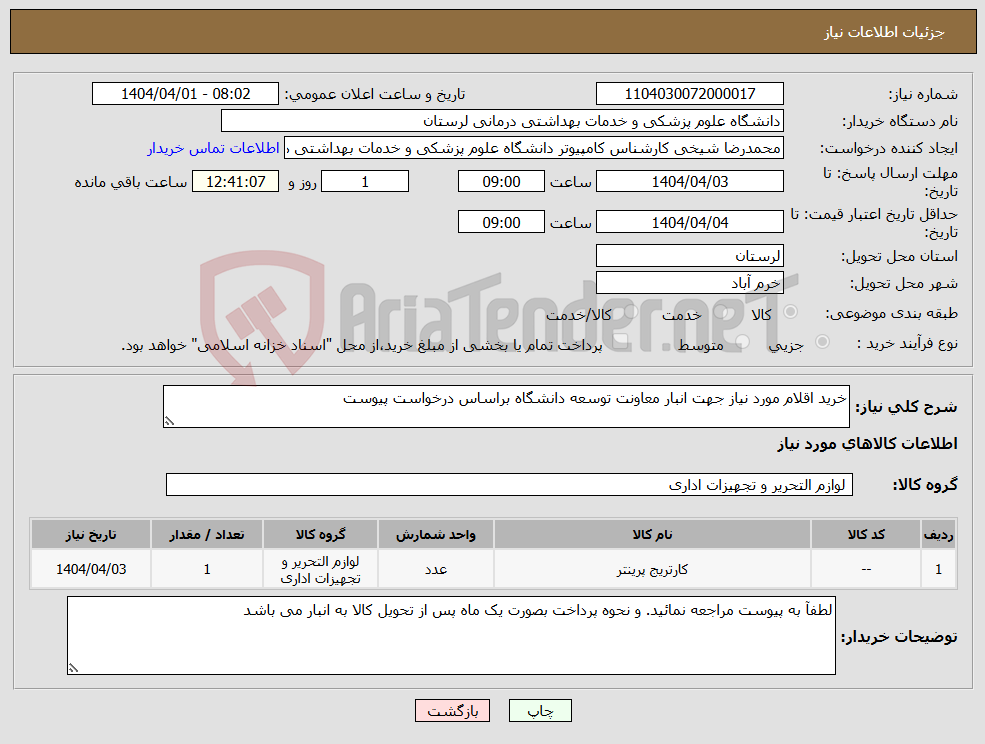
Task: Click the شماره نیاز field showing 1104030072000017
Action: 689,93
